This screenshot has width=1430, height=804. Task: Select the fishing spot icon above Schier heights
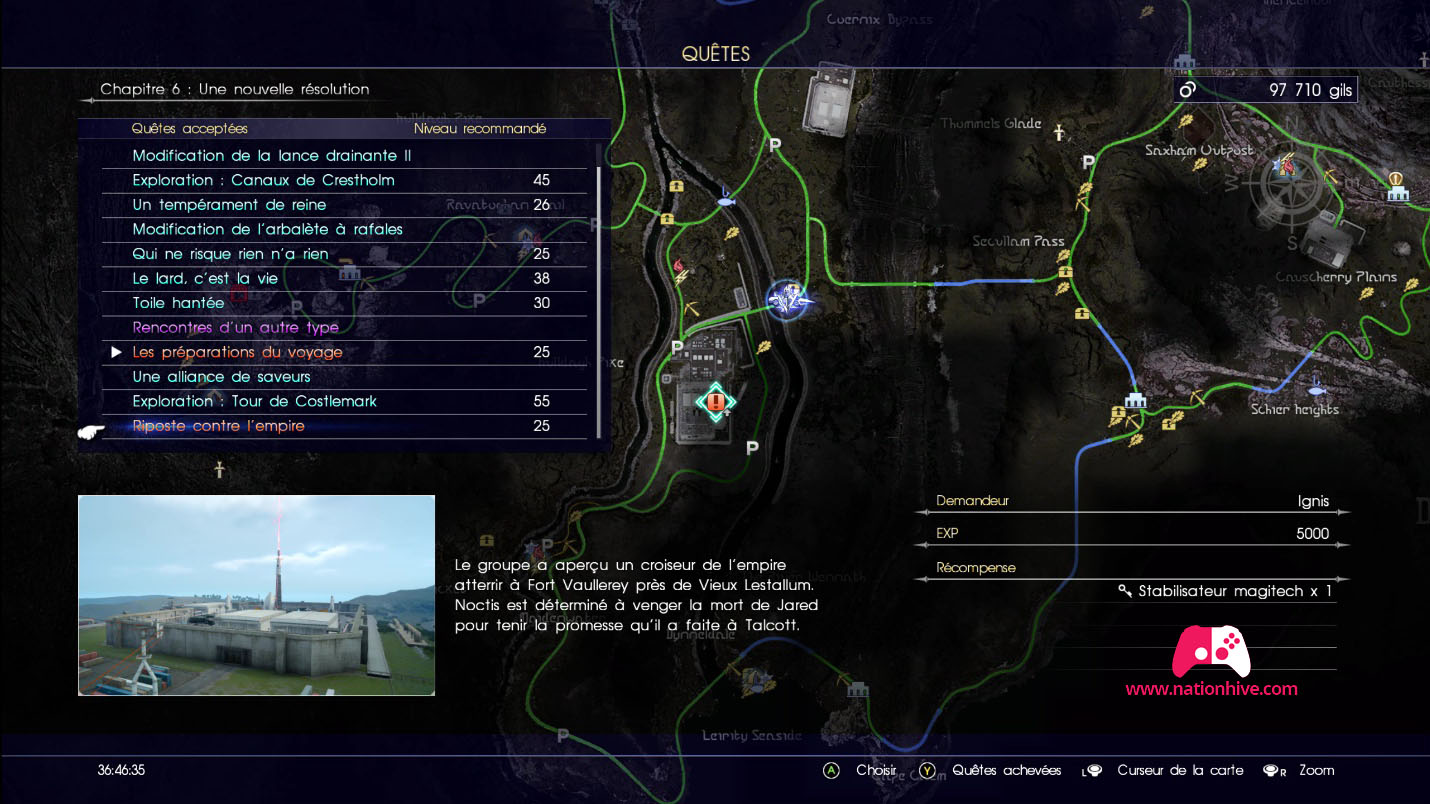click(1315, 384)
